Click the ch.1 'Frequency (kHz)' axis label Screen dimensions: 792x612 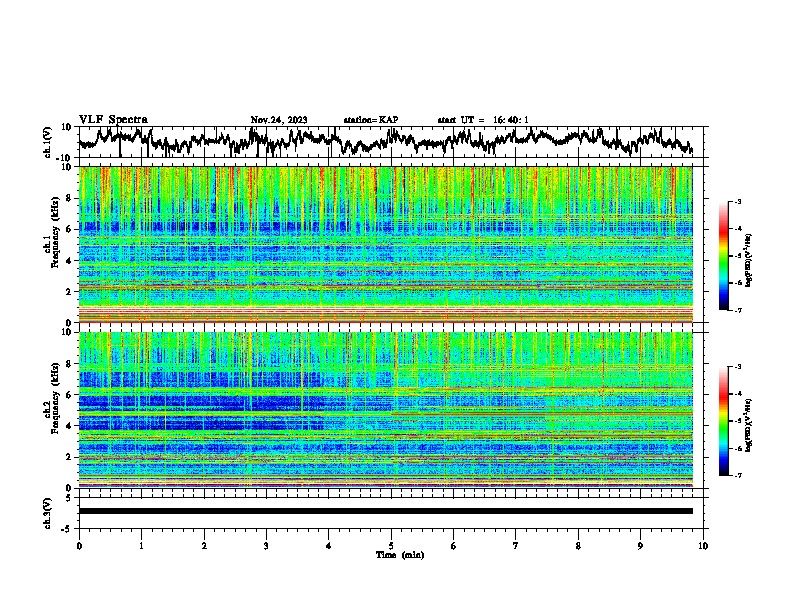[55, 233]
